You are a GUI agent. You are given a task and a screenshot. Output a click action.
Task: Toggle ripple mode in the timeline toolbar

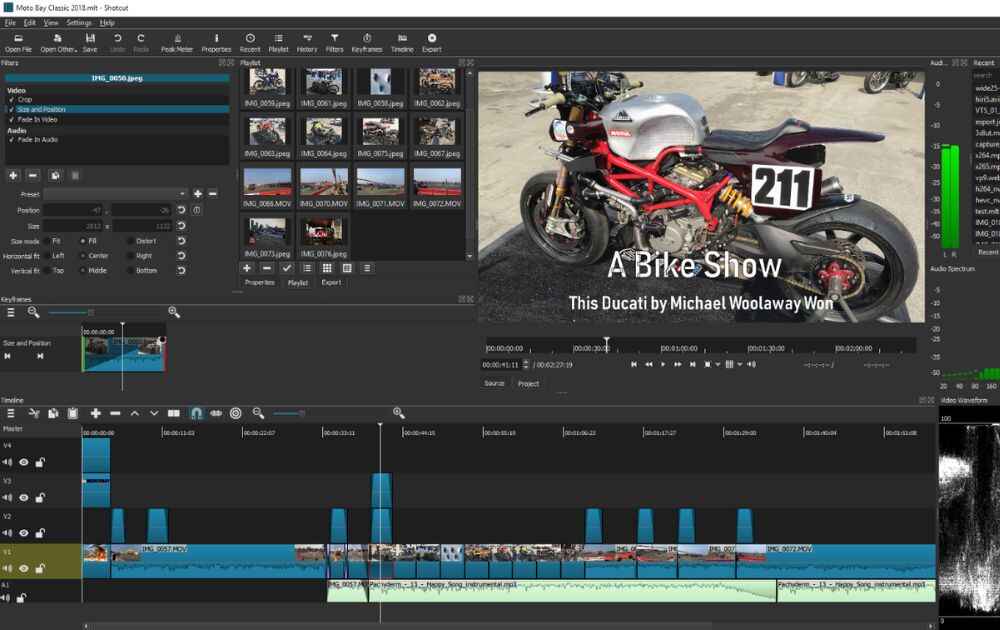[x=216, y=414]
